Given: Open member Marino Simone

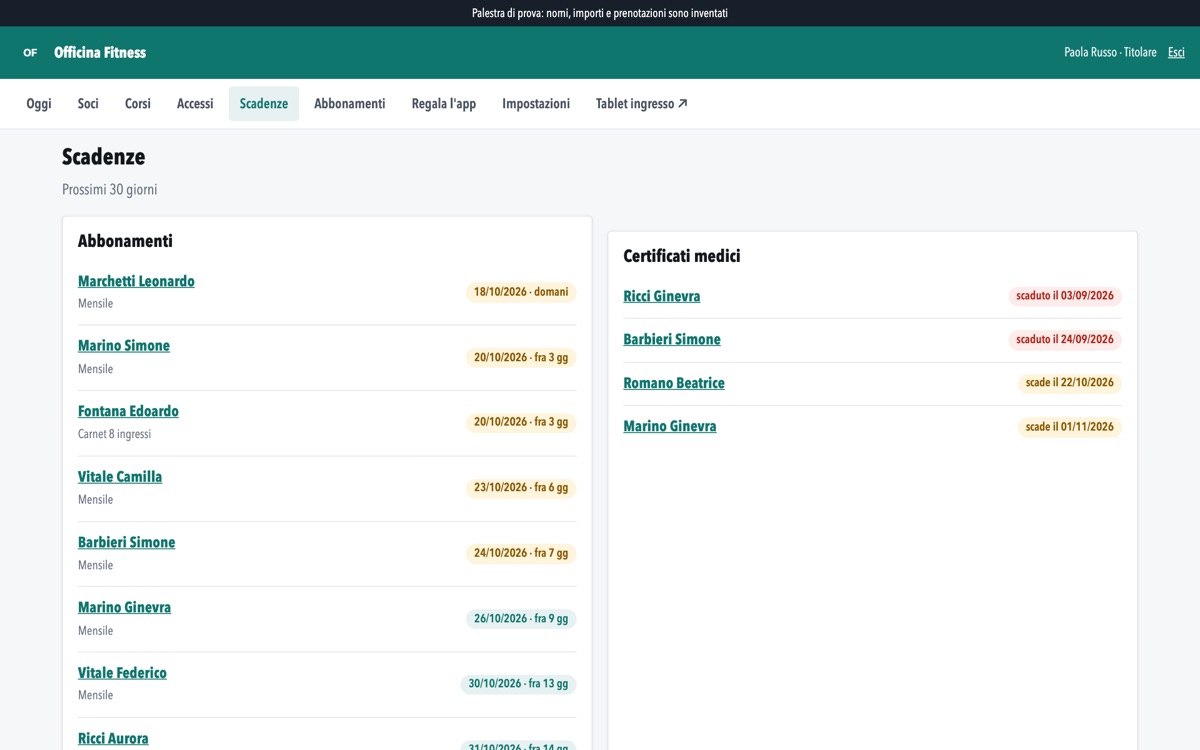Looking at the screenshot, I should (124, 346).
